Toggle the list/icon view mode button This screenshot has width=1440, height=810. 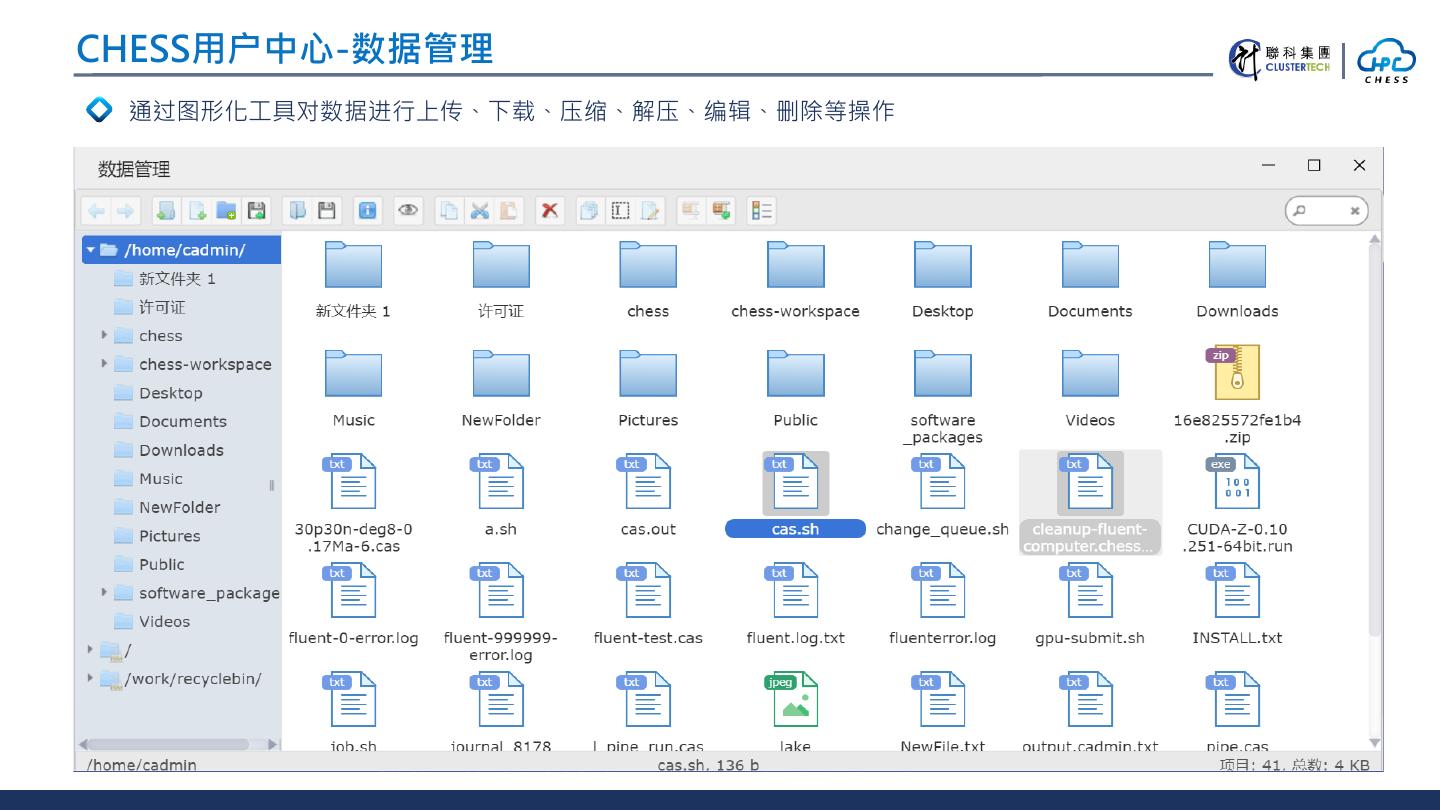pyautogui.click(x=762, y=211)
